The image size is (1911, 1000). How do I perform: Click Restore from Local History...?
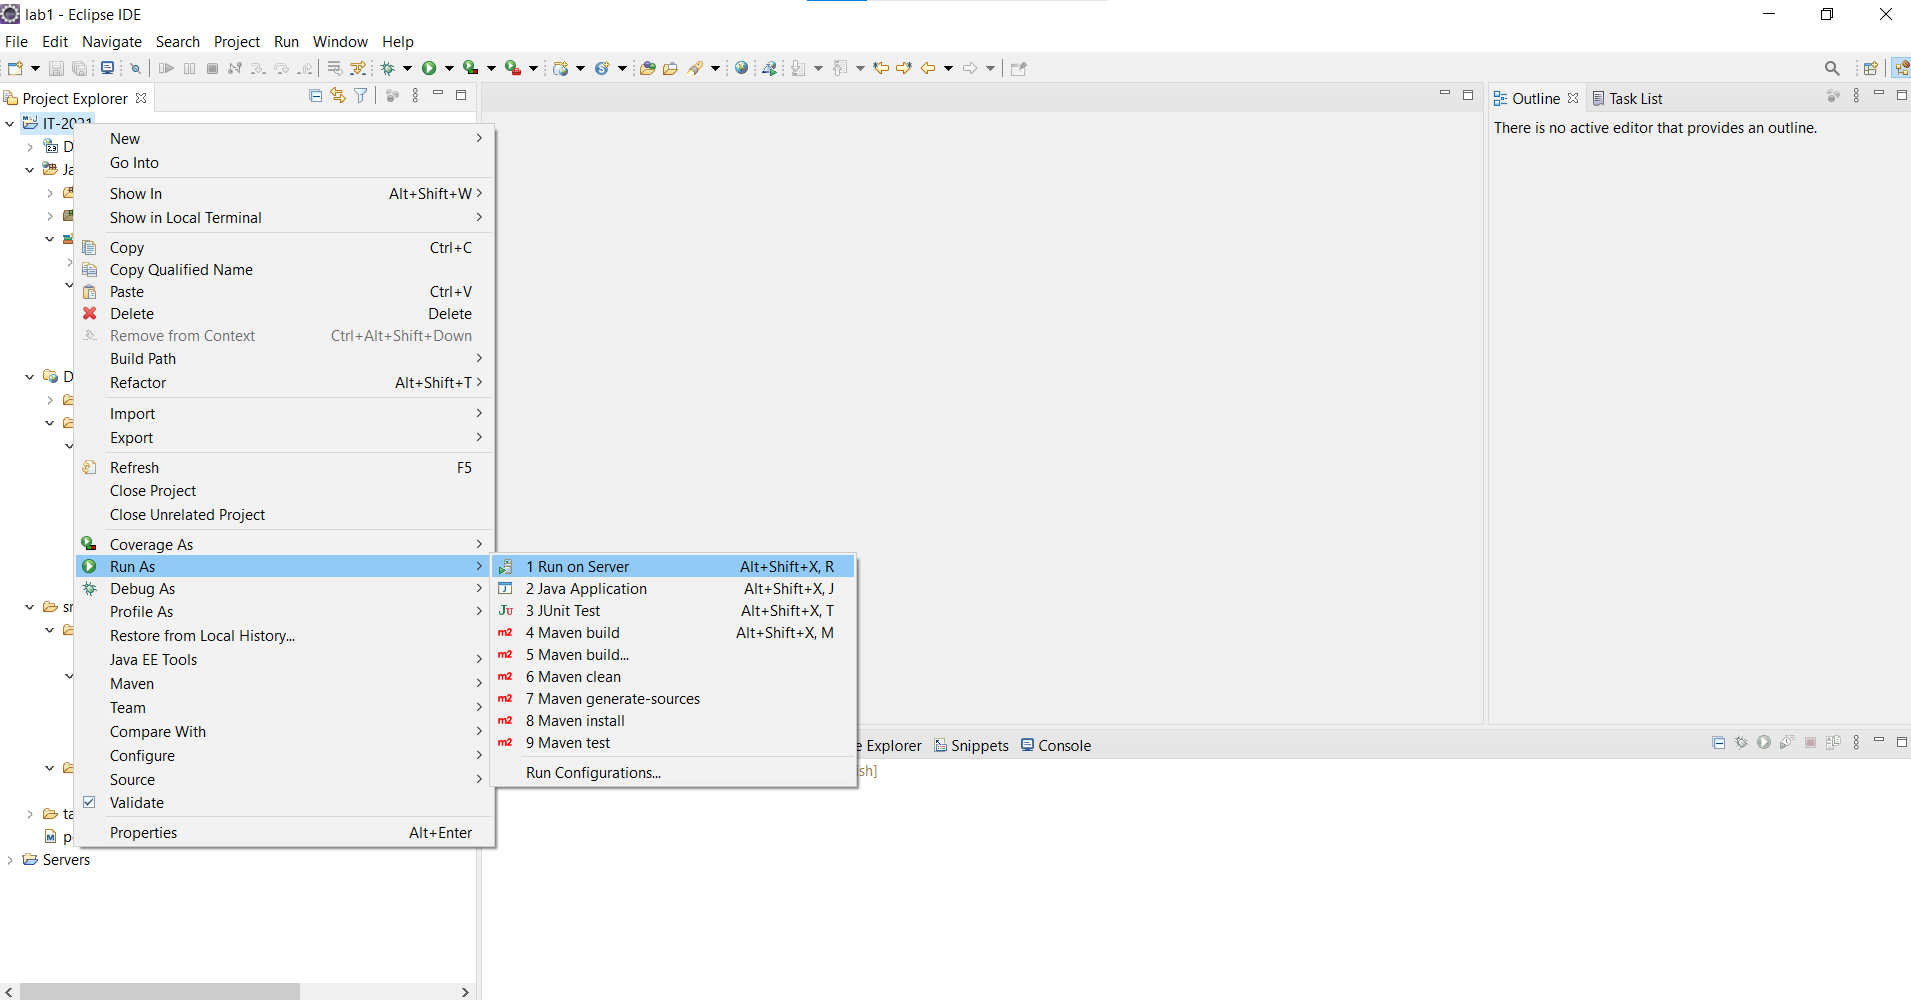[286, 636]
